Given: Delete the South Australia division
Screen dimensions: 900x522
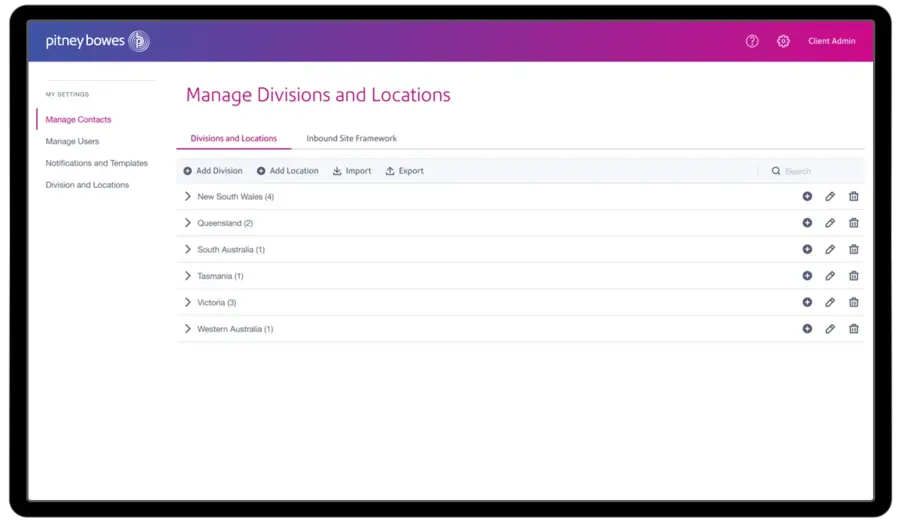Looking at the screenshot, I should (853, 249).
